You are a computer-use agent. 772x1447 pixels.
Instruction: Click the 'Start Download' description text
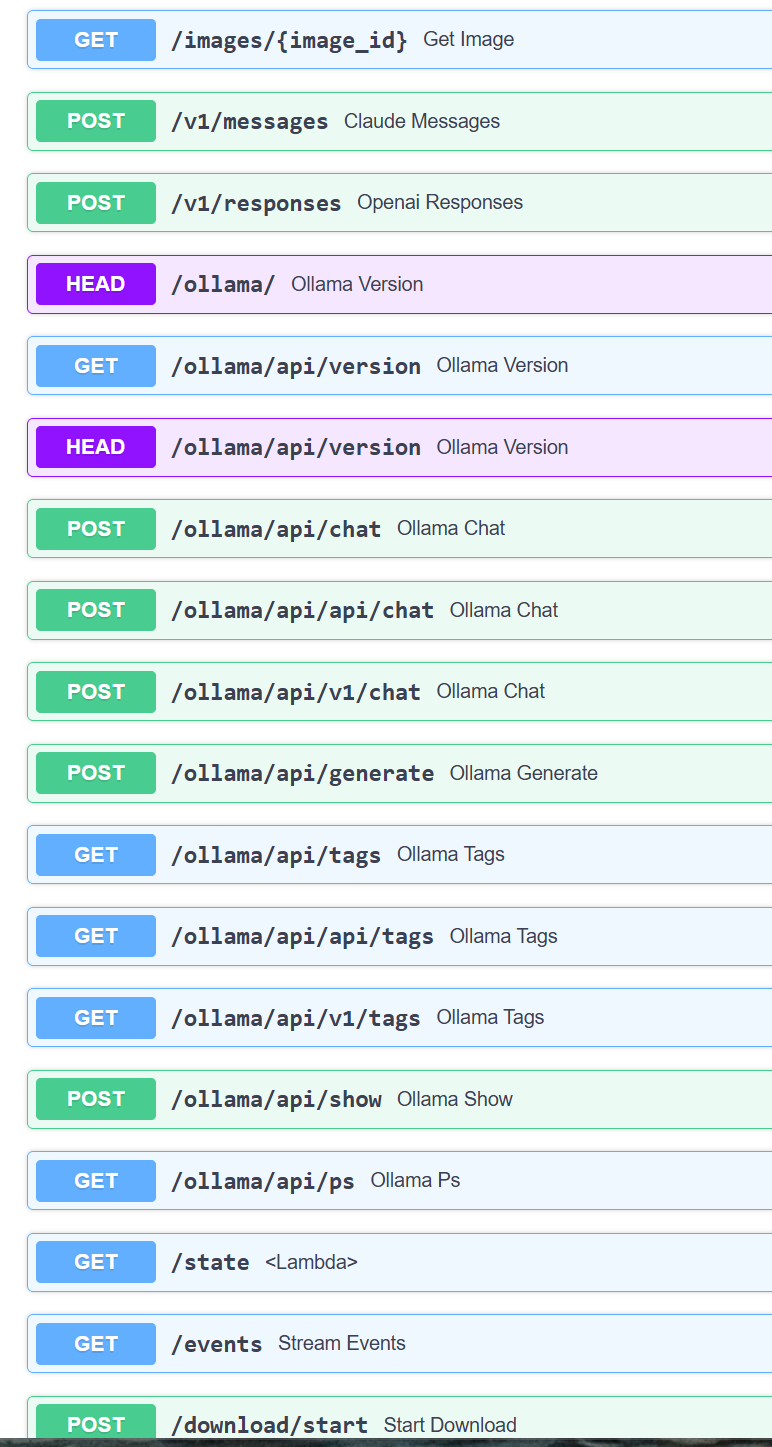click(x=450, y=1425)
